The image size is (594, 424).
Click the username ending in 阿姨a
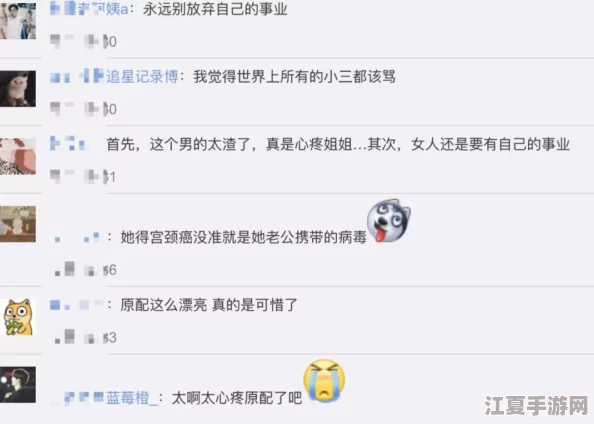(x=89, y=9)
